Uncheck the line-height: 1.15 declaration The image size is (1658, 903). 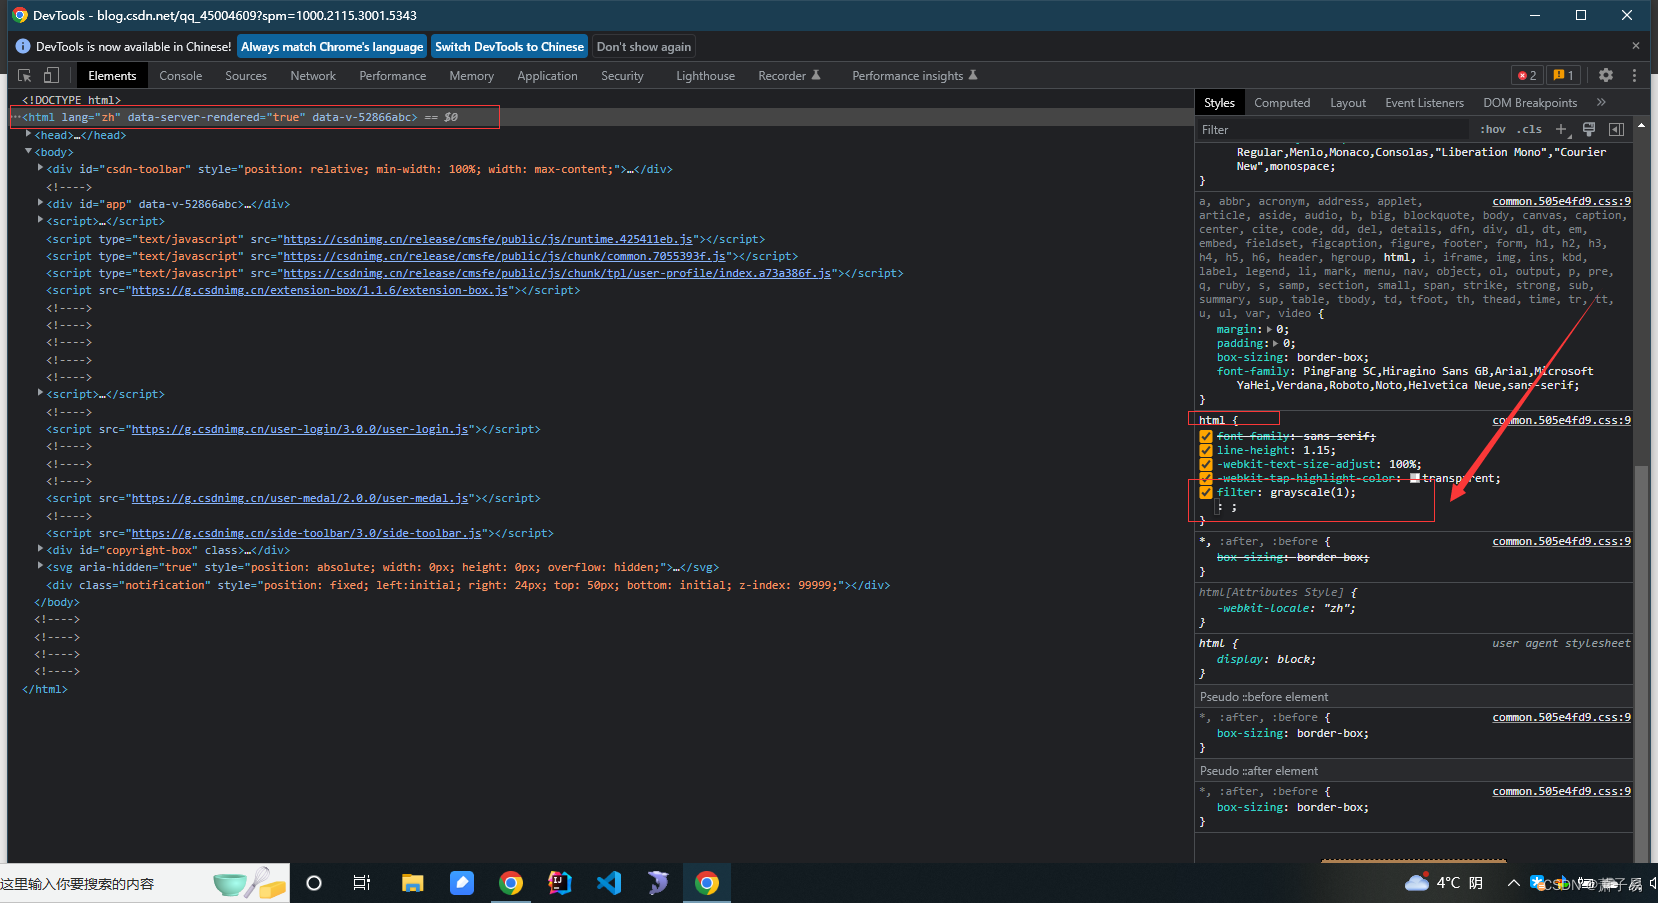[1206, 450]
